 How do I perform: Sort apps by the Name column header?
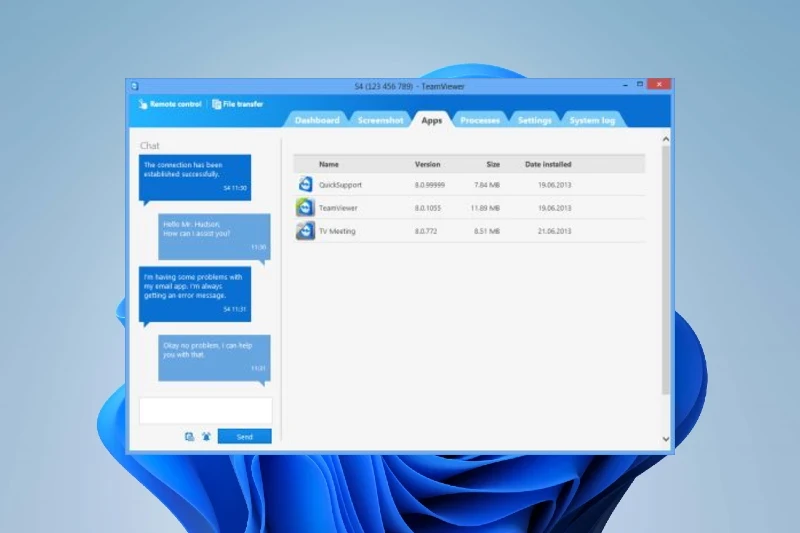coord(329,164)
